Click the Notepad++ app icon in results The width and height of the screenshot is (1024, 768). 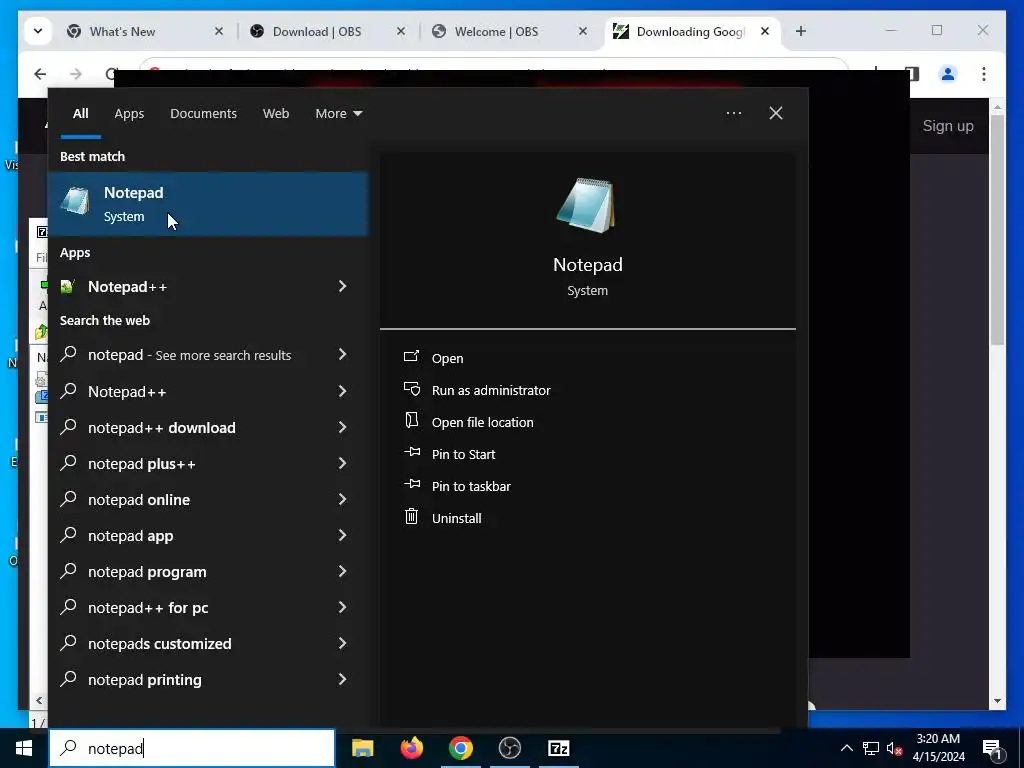(67, 287)
